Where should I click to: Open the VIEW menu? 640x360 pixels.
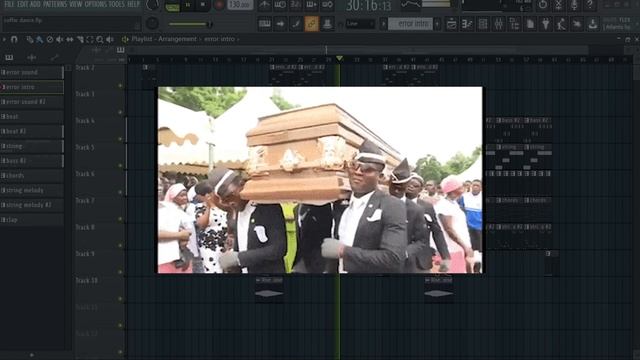click(76, 4)
